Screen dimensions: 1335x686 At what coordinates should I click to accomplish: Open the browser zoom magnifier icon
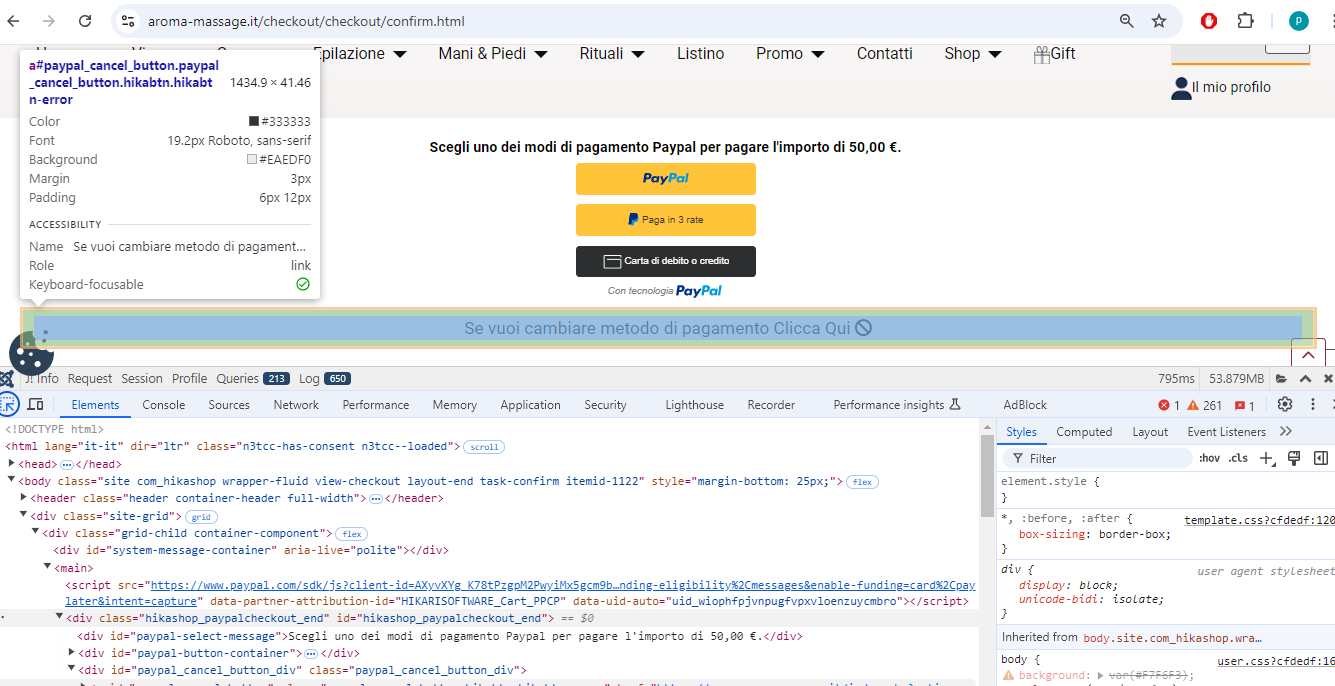1127,21
